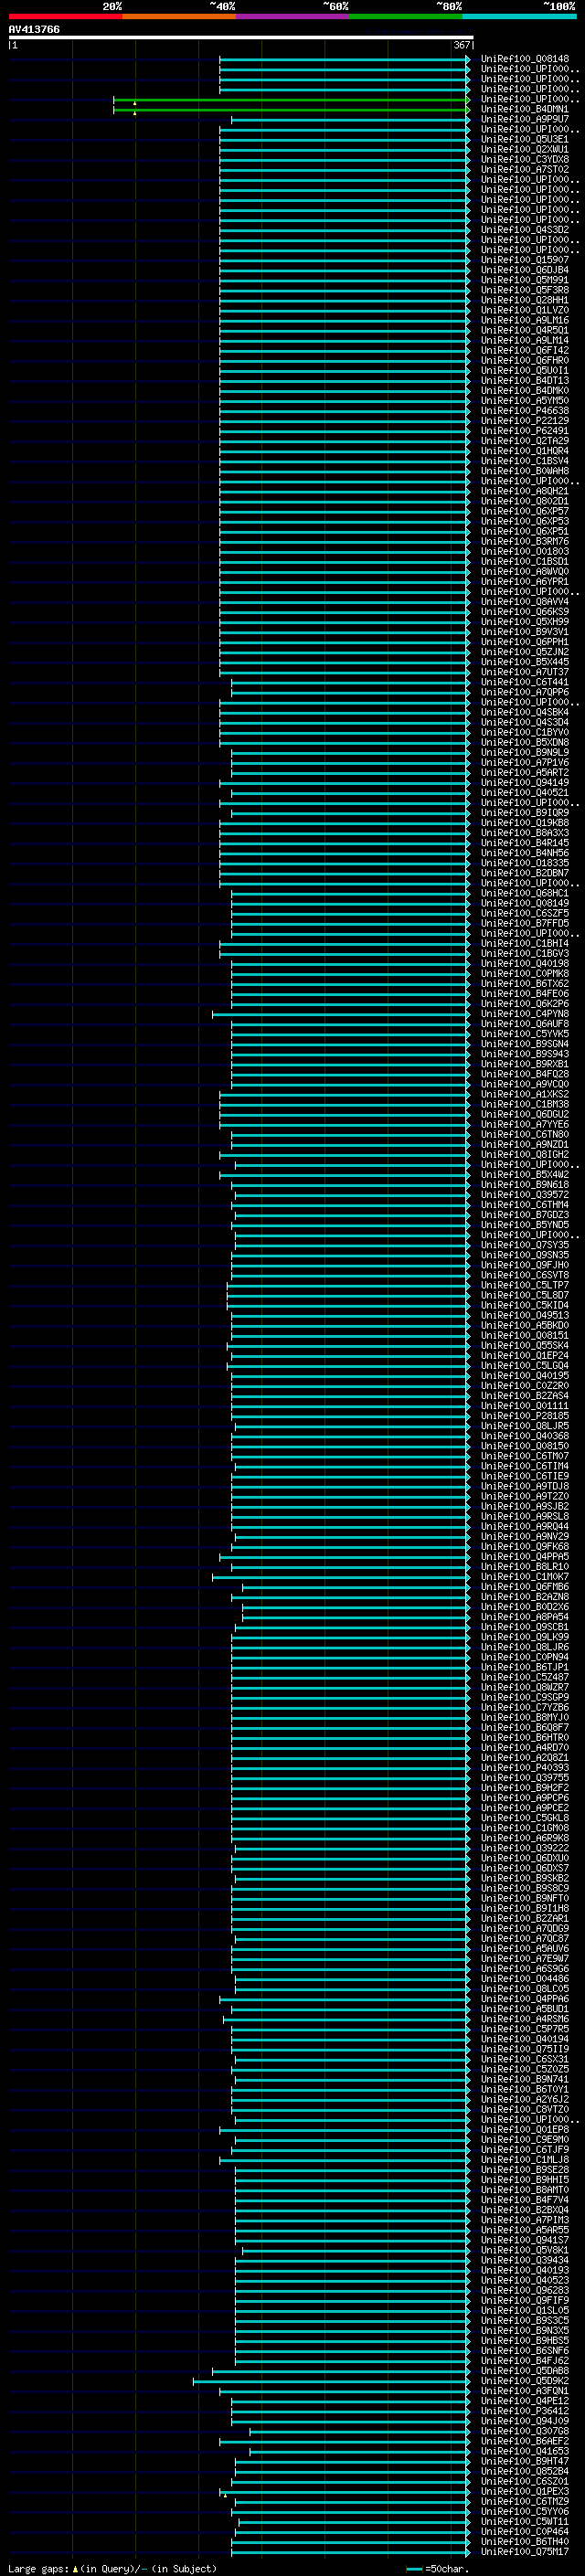Select the UniRef100_B6AEF2 label
This screenshot has height=2576, width=585.
click(x=525, y=2441)
